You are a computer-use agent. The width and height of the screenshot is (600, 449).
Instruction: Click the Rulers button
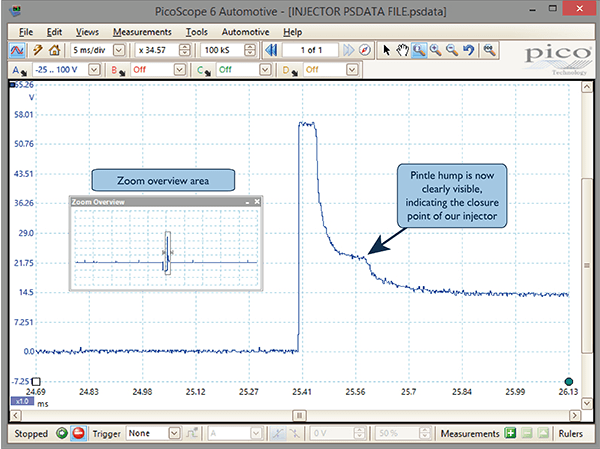570,433
